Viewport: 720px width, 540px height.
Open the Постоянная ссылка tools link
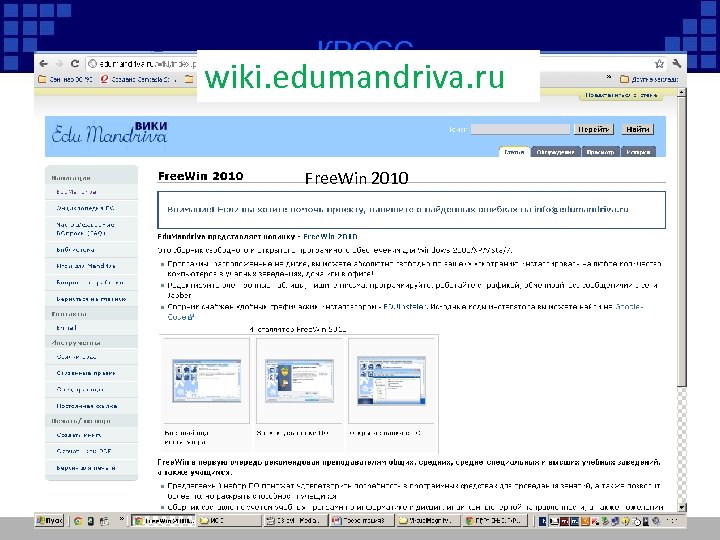[86, 406]
